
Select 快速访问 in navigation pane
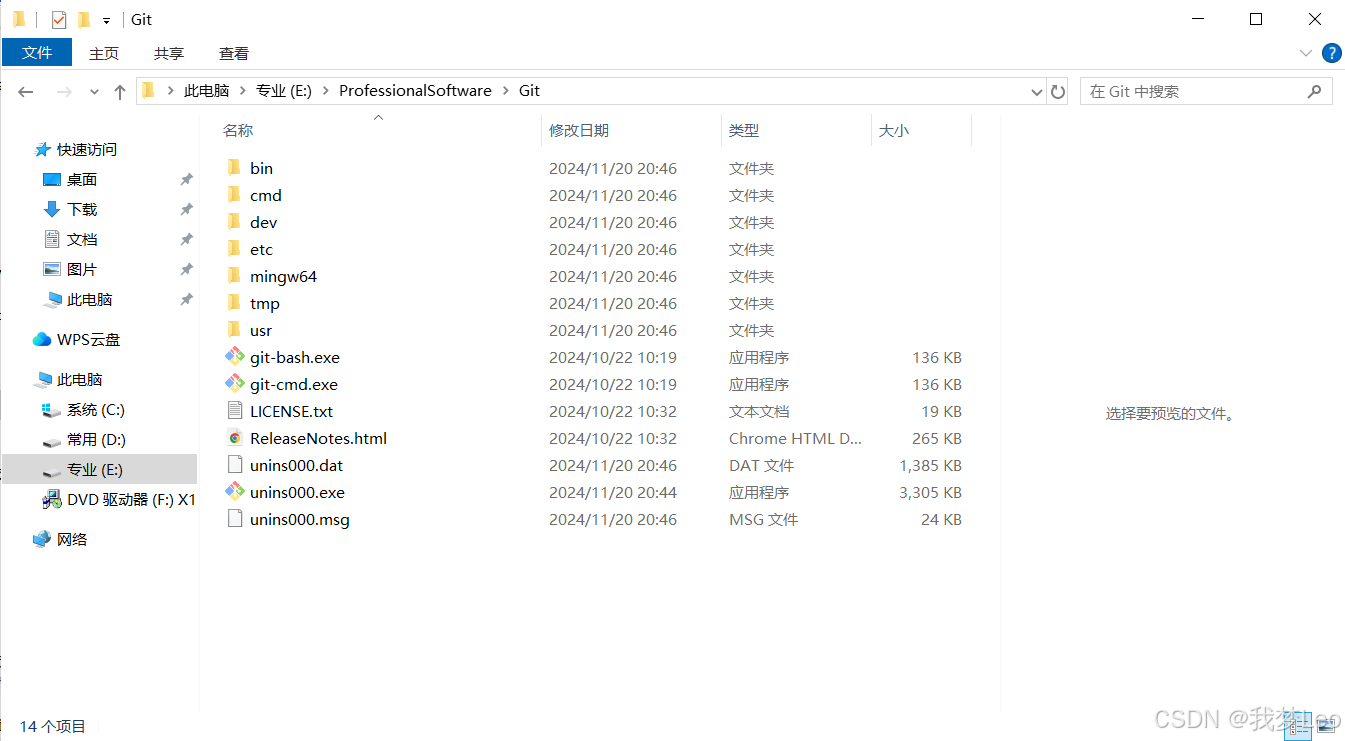point(87,149)
